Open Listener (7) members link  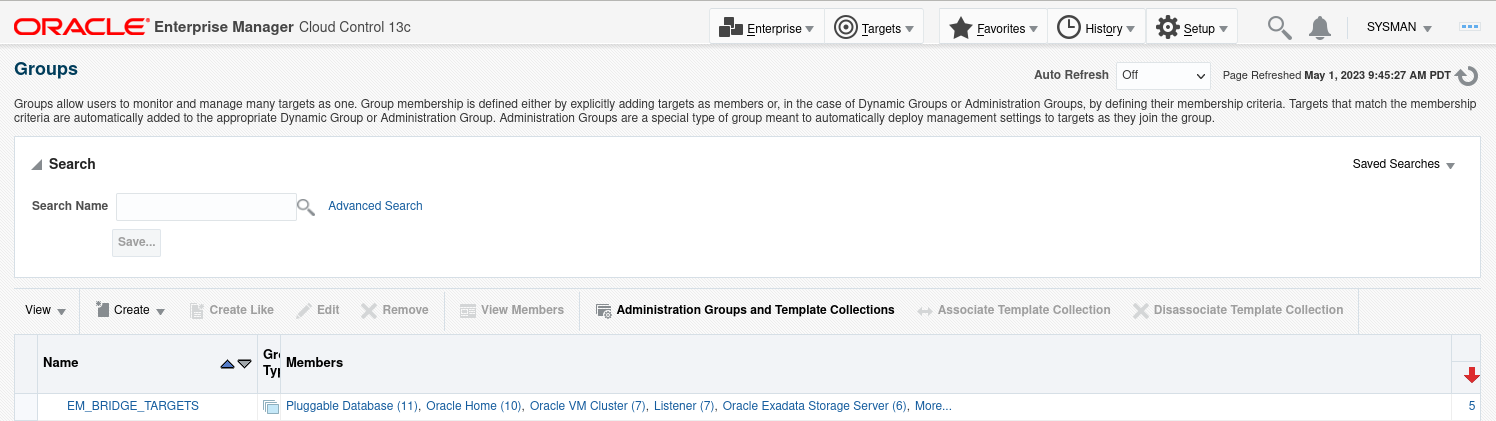pos(684,406)
